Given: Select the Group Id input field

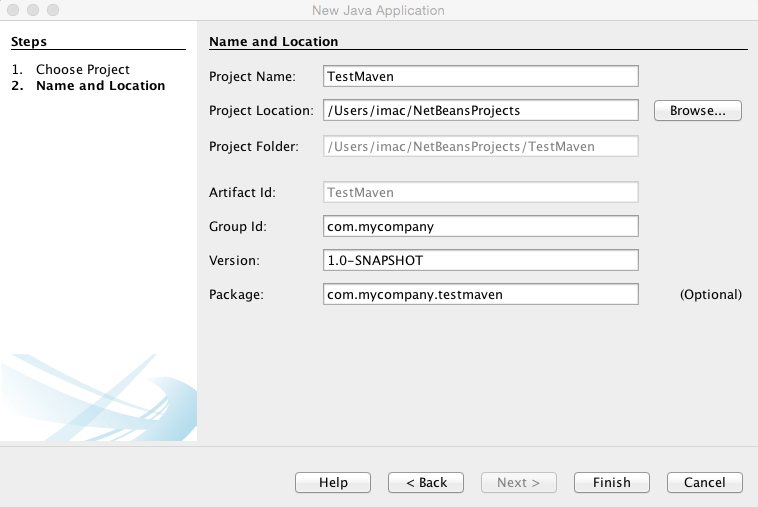Looking at the screenshot, I should pyautogui.click(x=481, y=226).
